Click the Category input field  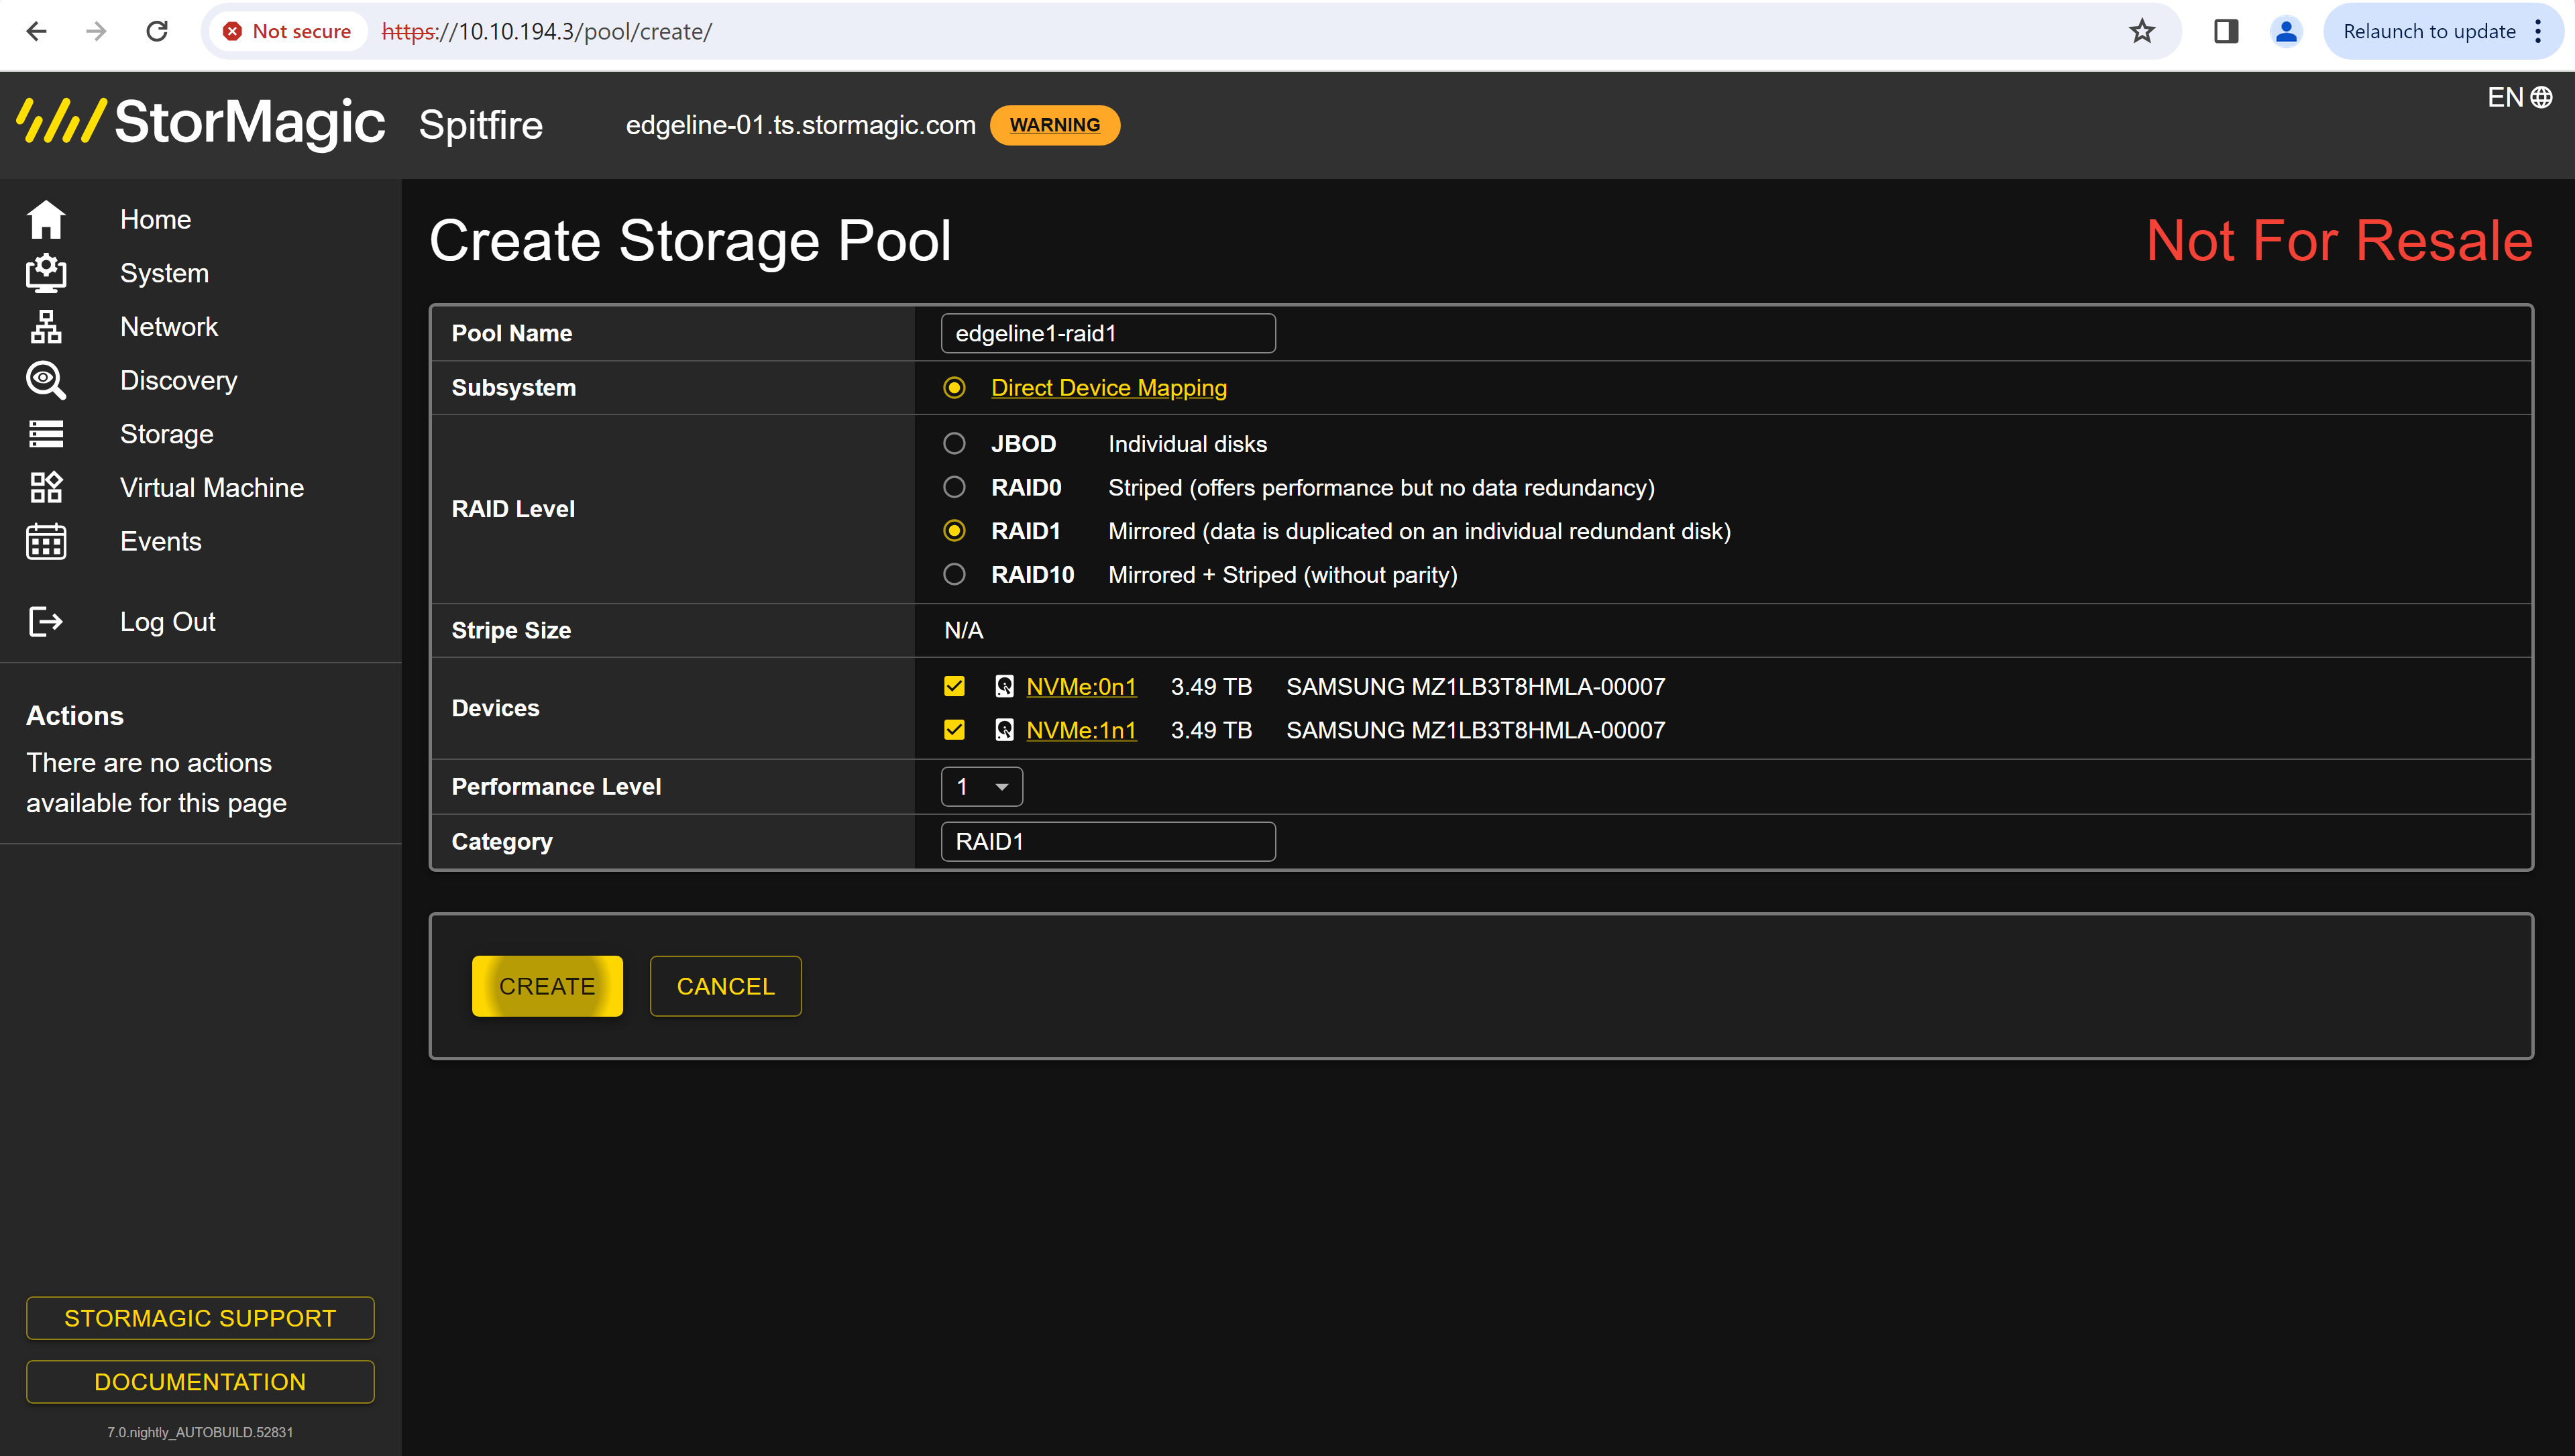[1108, 842]
